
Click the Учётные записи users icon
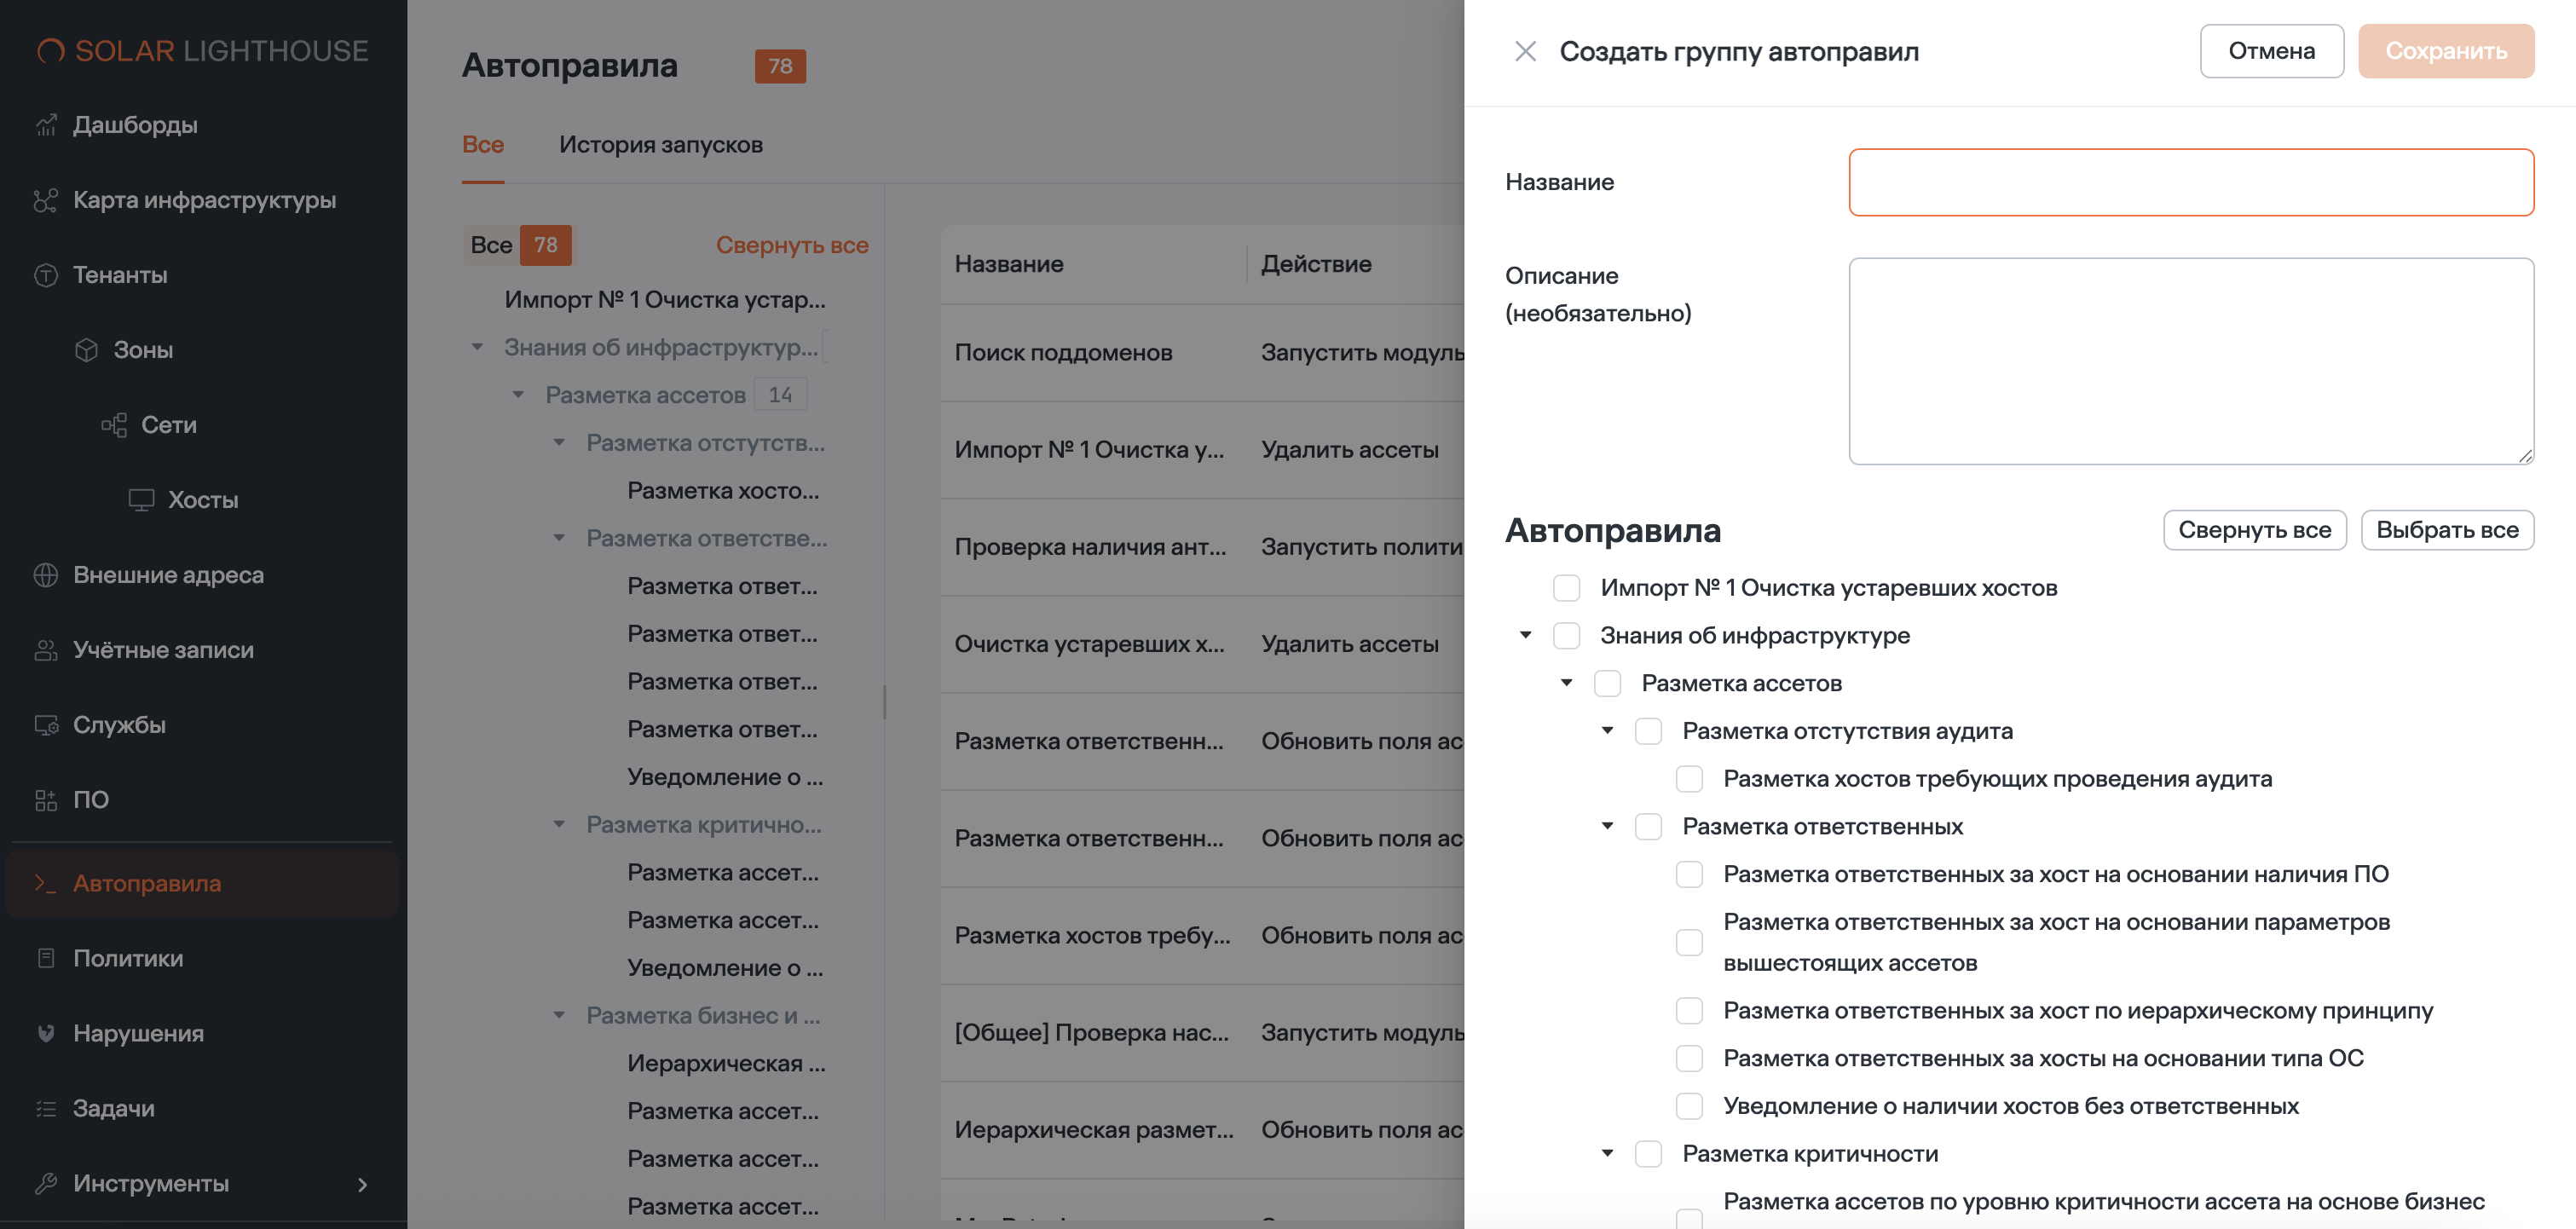[x=46, y=650]
